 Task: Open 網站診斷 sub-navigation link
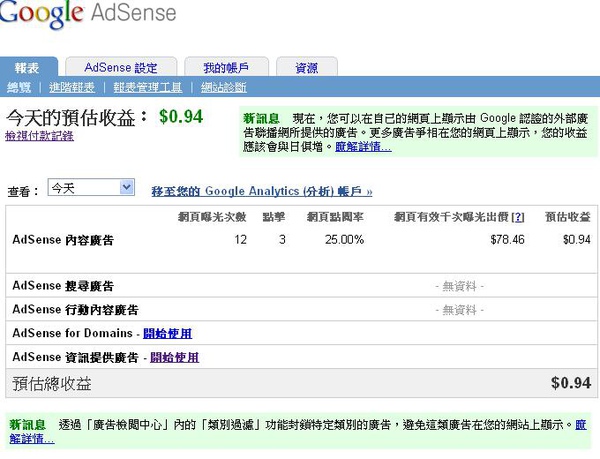point(224,88)
